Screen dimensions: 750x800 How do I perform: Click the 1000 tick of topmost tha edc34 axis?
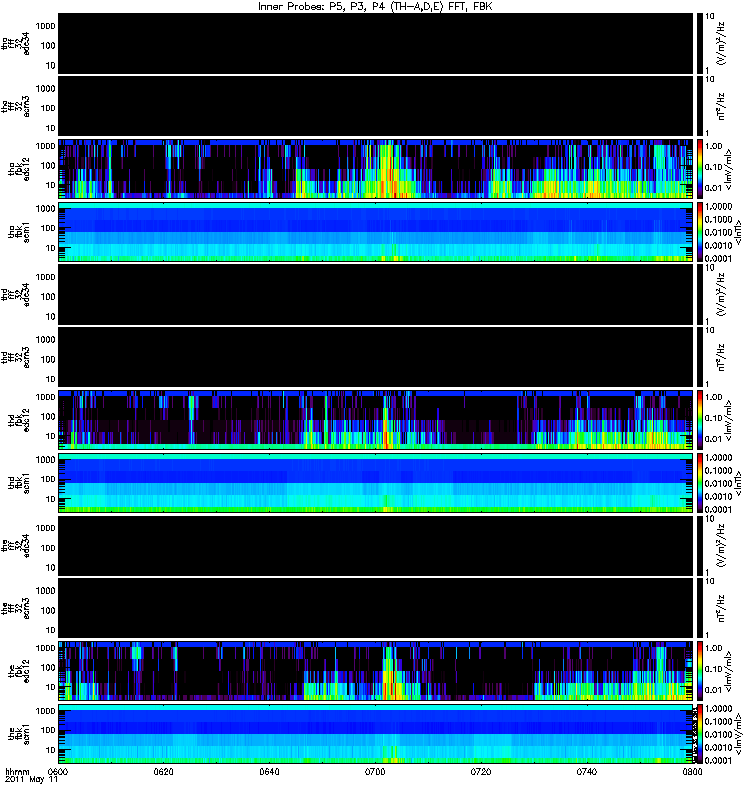click(45, 26)
